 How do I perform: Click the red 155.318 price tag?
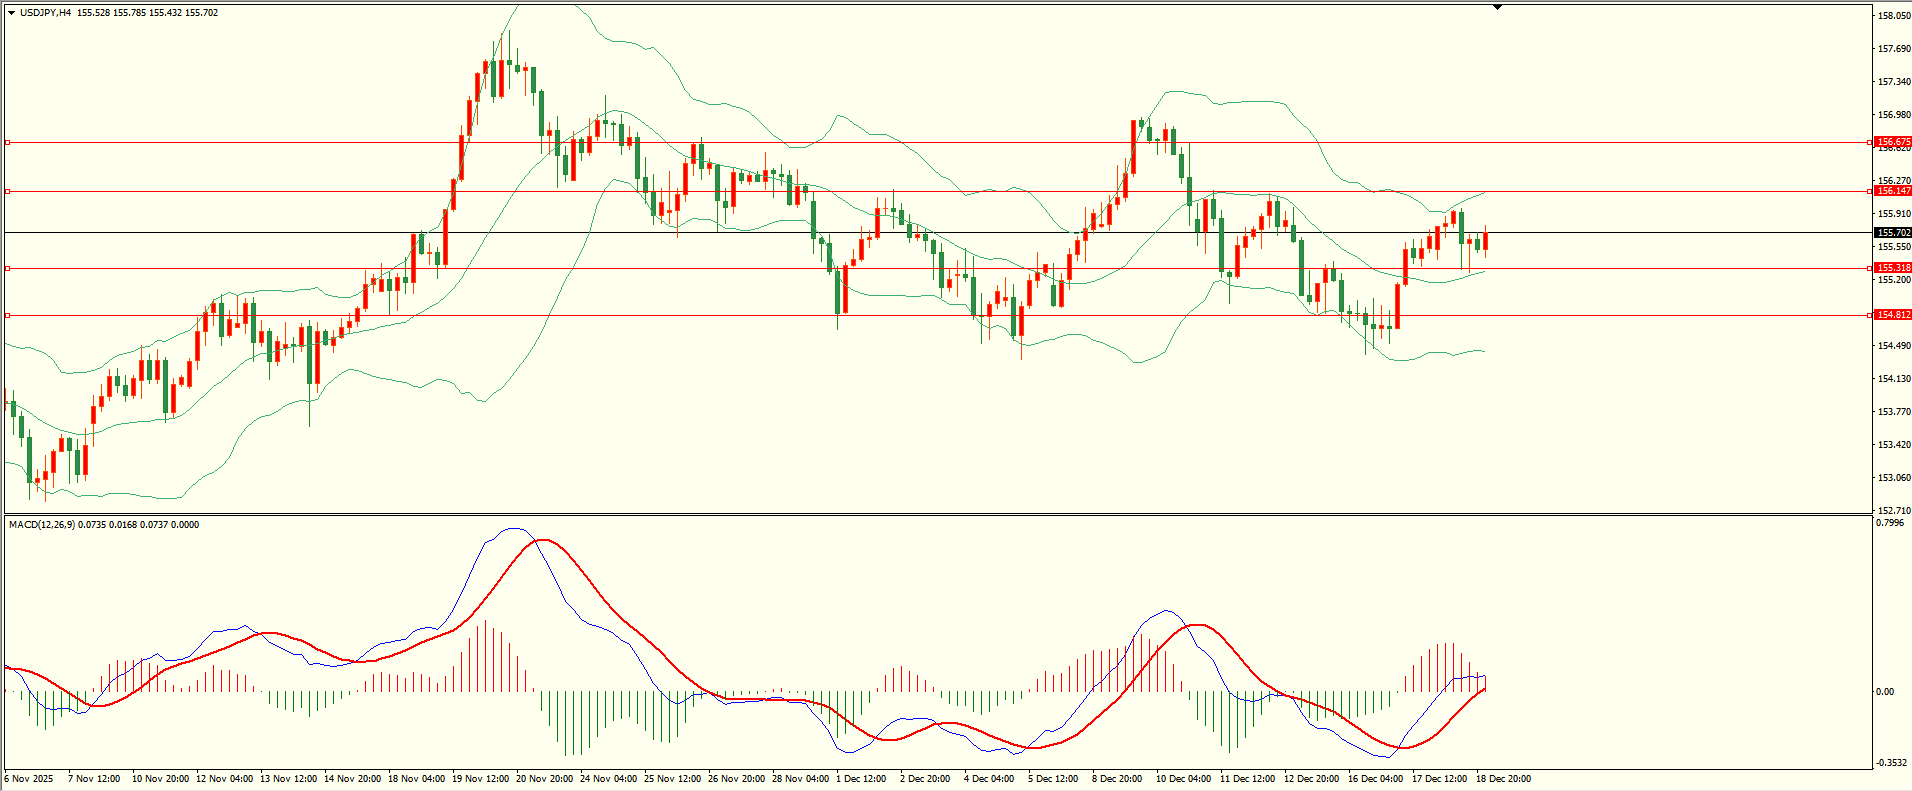tap(1892, 268)
